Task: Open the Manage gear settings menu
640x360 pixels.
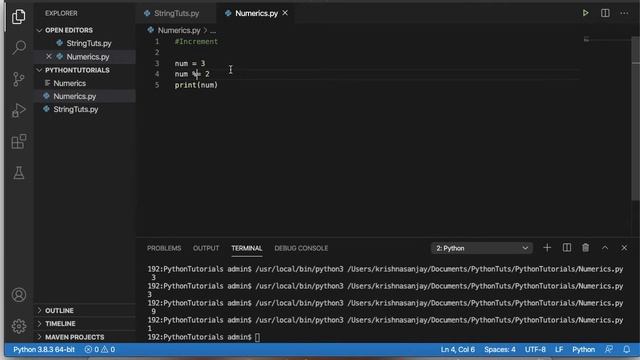Action: [x=19, y=326]
